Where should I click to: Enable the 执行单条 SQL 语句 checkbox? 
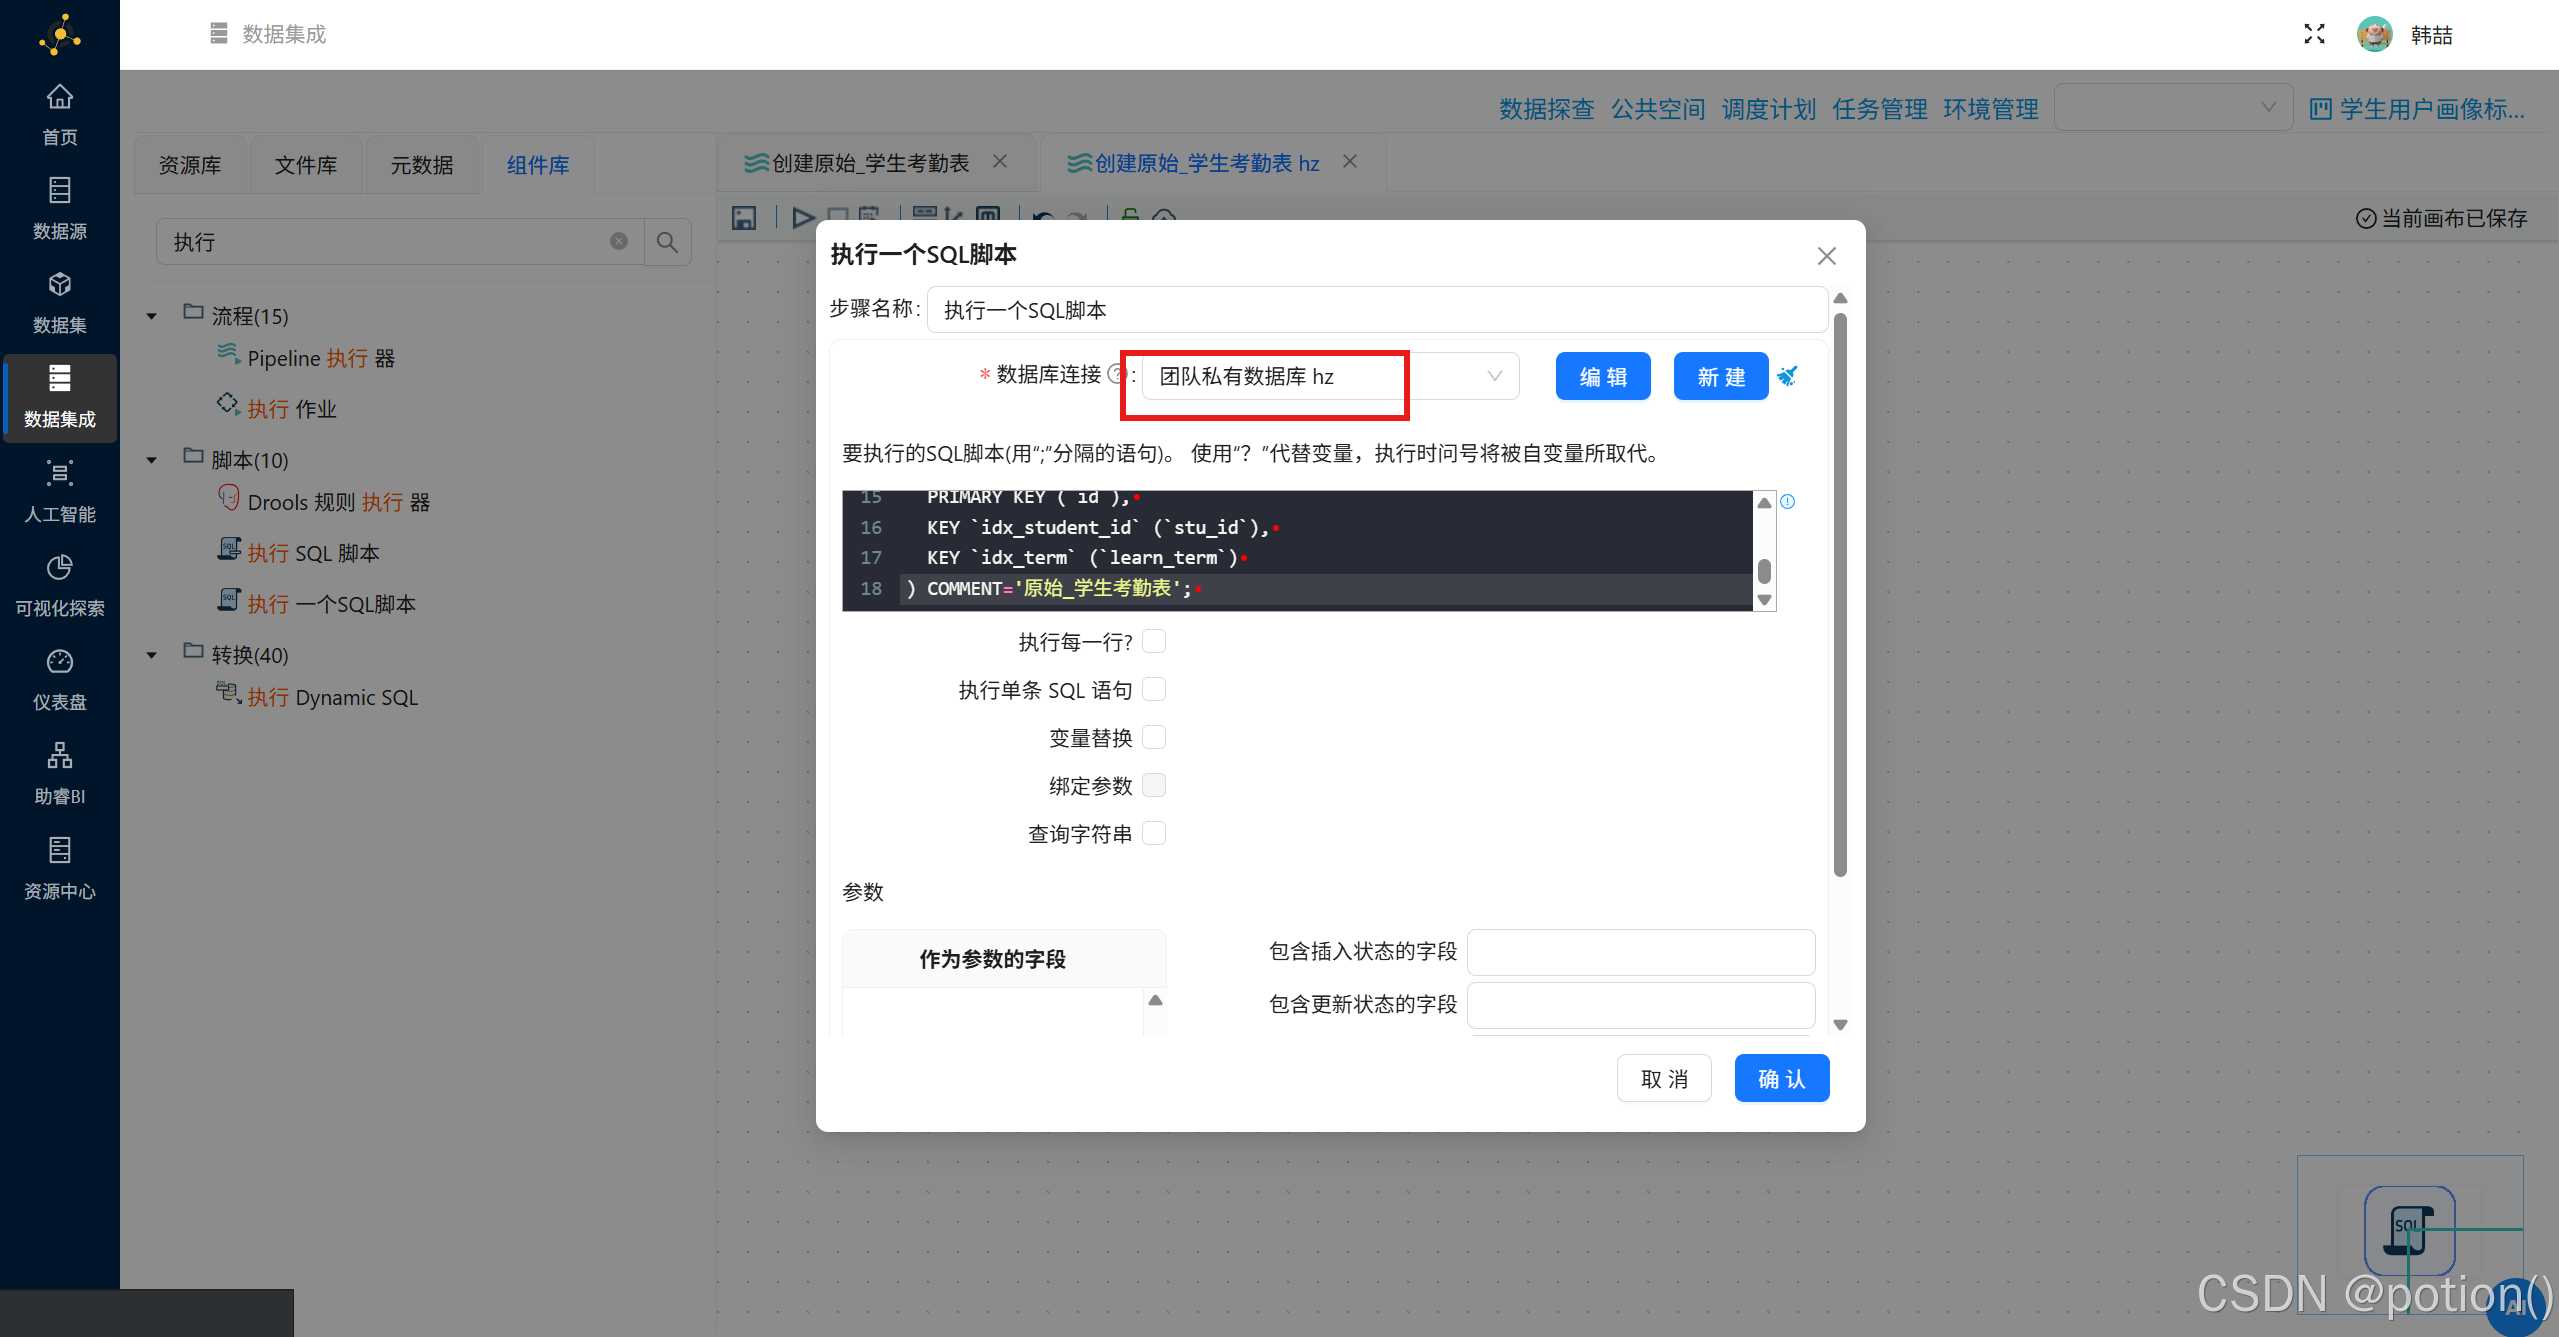[x=1154, y=689]
